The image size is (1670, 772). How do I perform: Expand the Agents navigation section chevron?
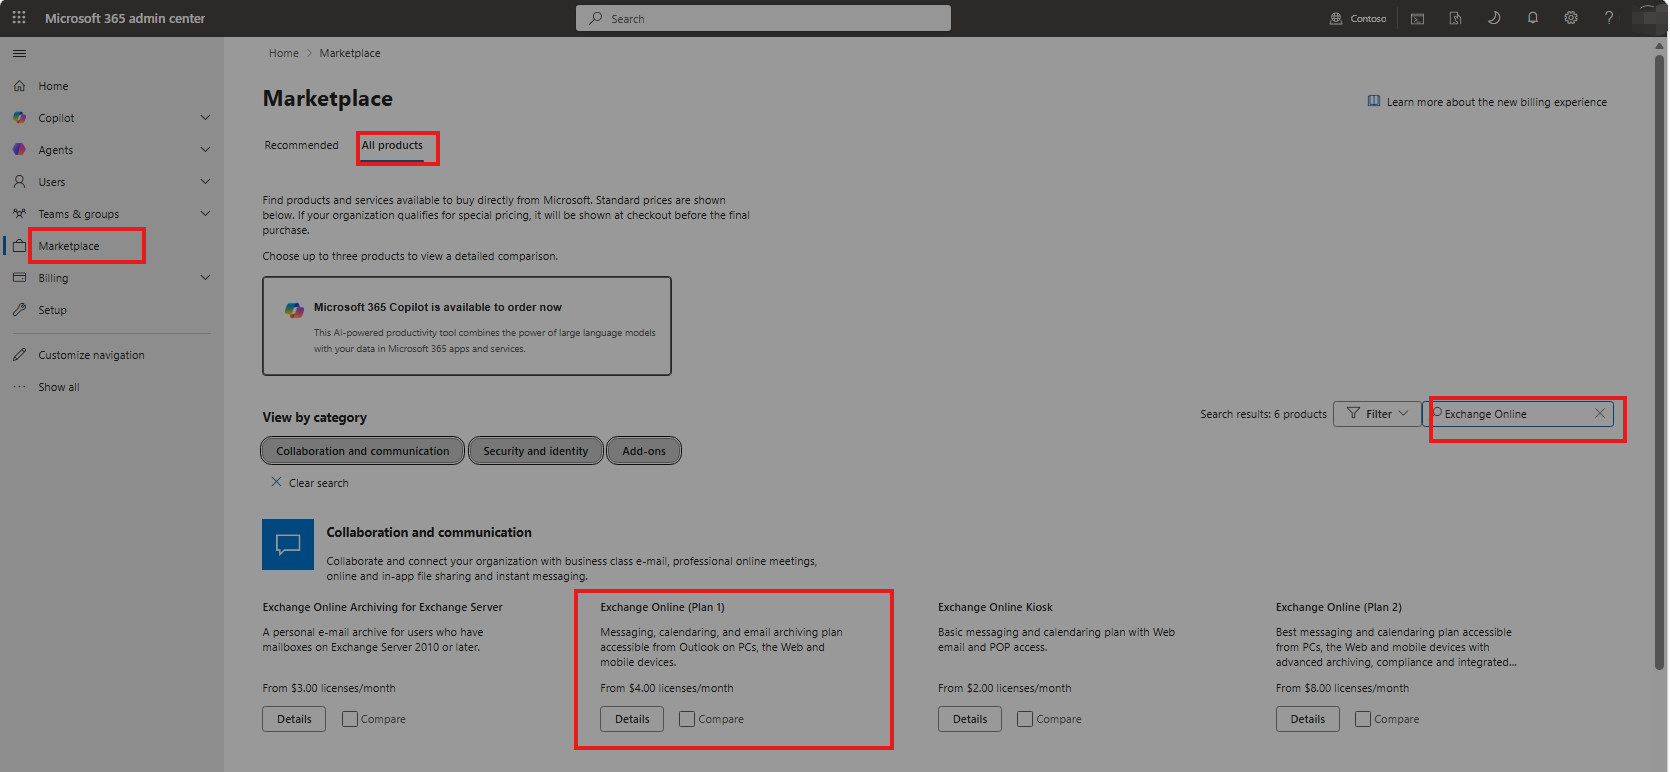[205, 150]
